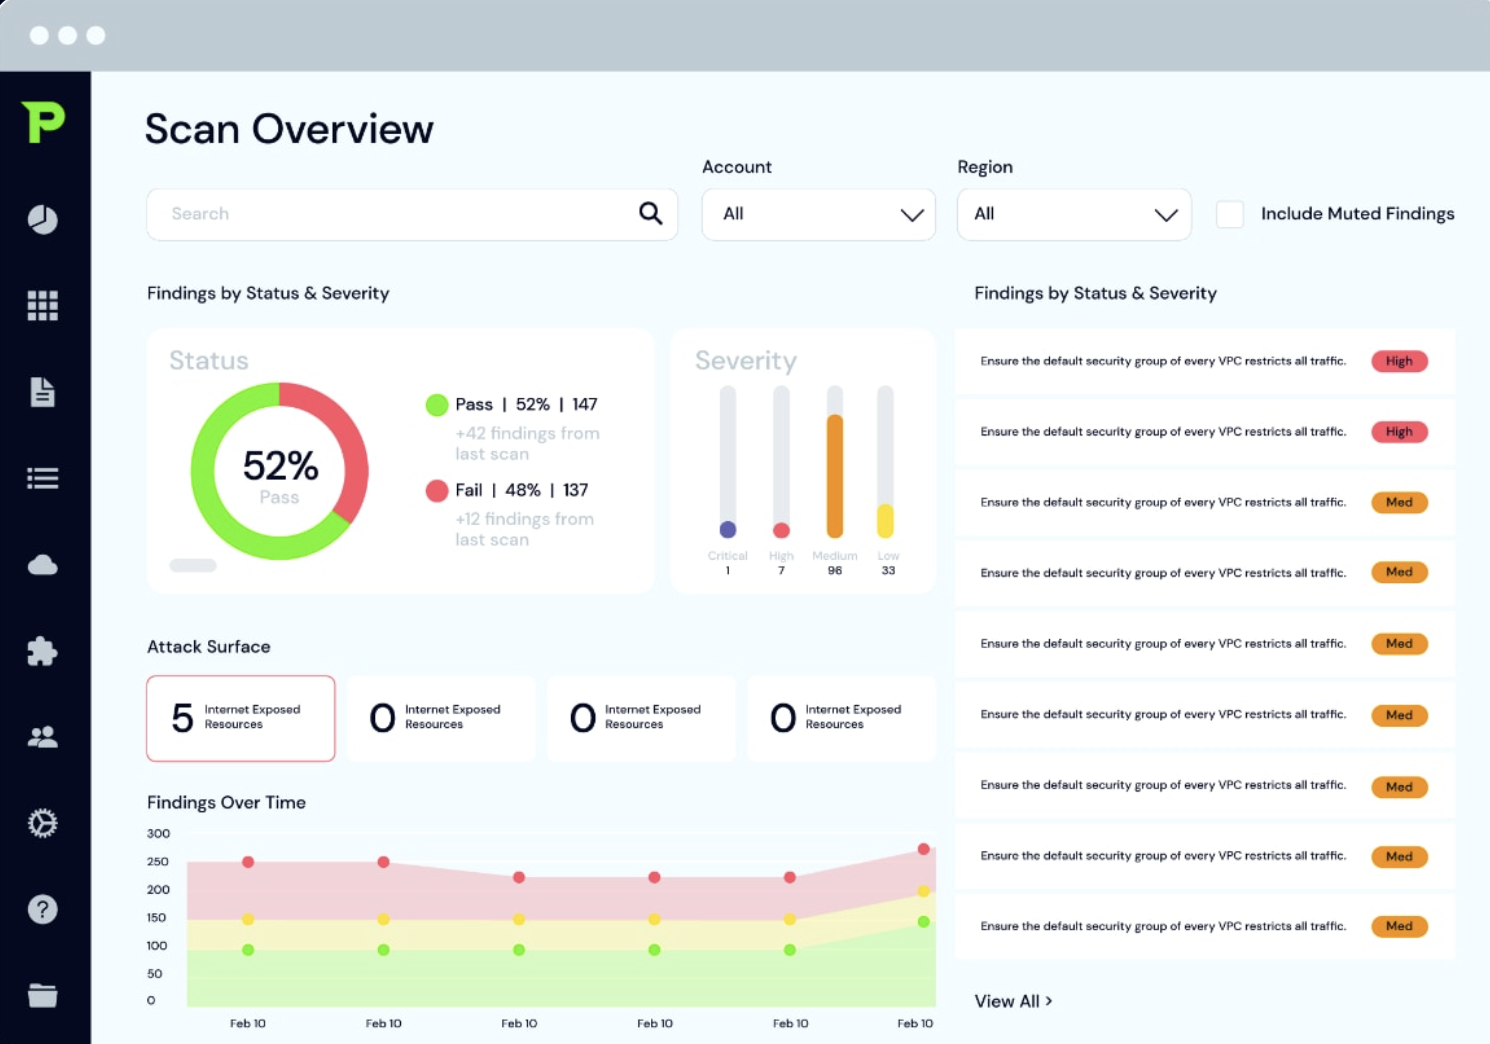Click the magnifying glass search icon

[651, 213]
